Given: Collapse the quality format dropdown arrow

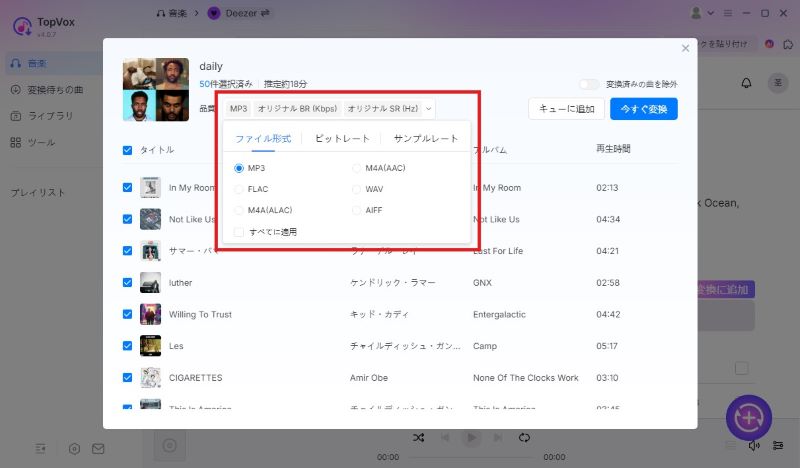Looking at the screenshot, I should tap(429, 109).
